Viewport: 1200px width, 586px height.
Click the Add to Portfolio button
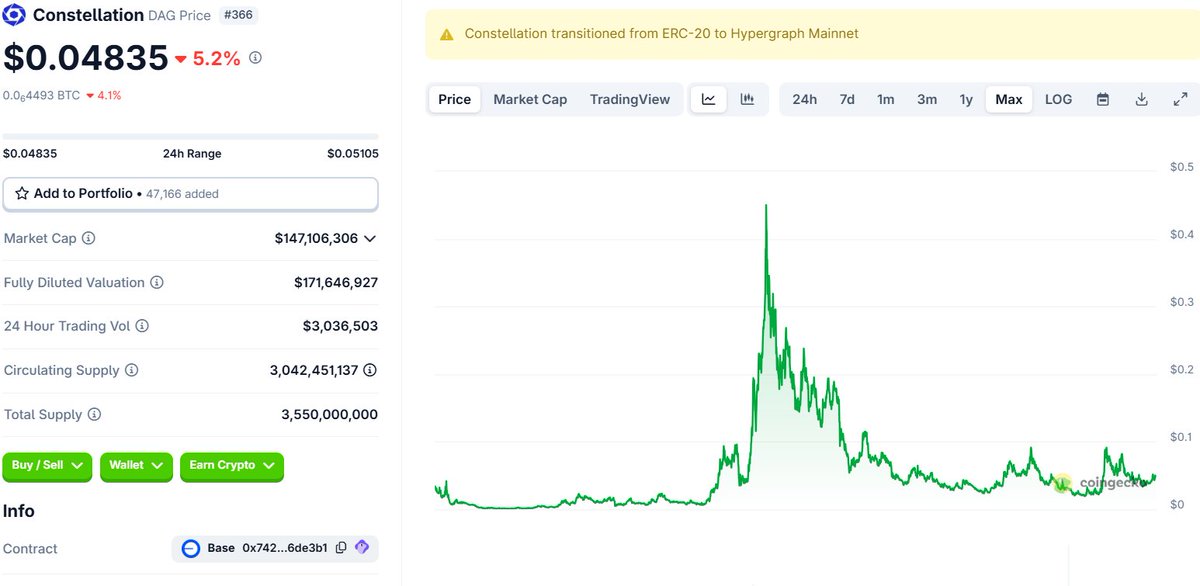click(x=191, y=194)
